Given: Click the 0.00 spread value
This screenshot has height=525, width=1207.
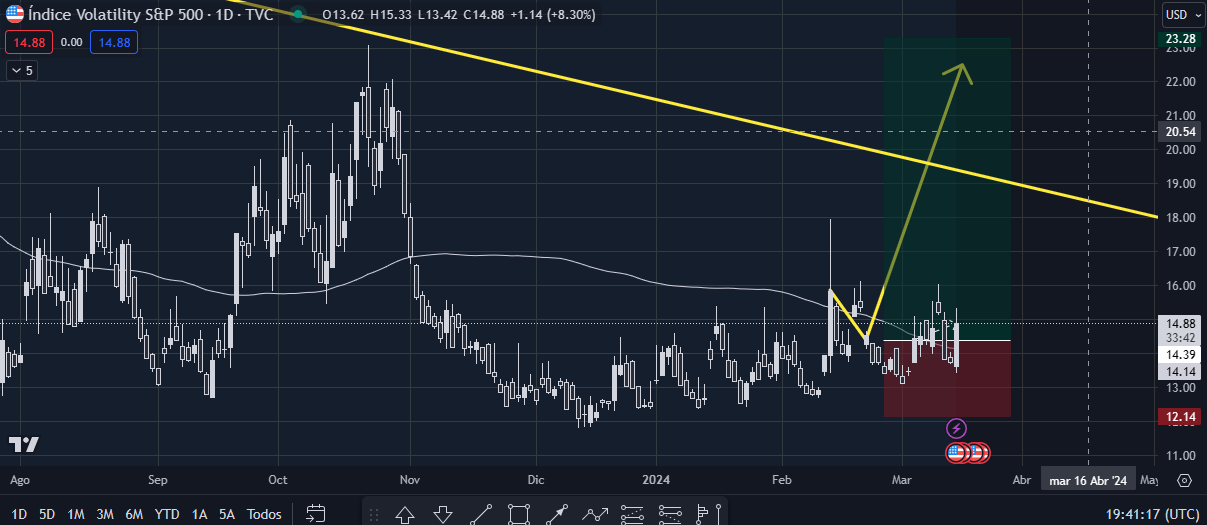Looking at the screenshot, I should coord(71,42).
